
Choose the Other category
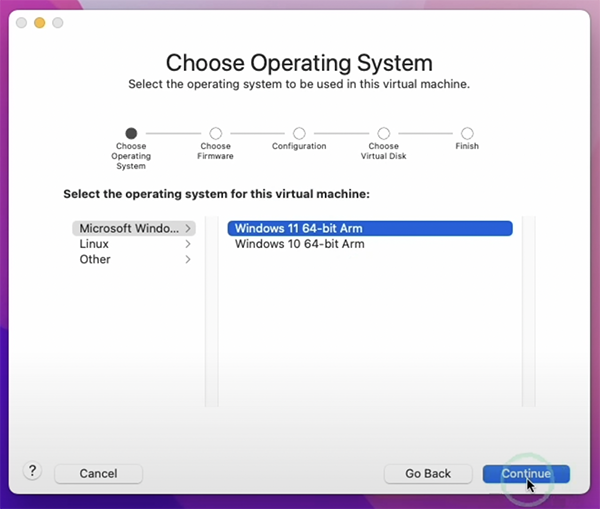pos(134,259)
